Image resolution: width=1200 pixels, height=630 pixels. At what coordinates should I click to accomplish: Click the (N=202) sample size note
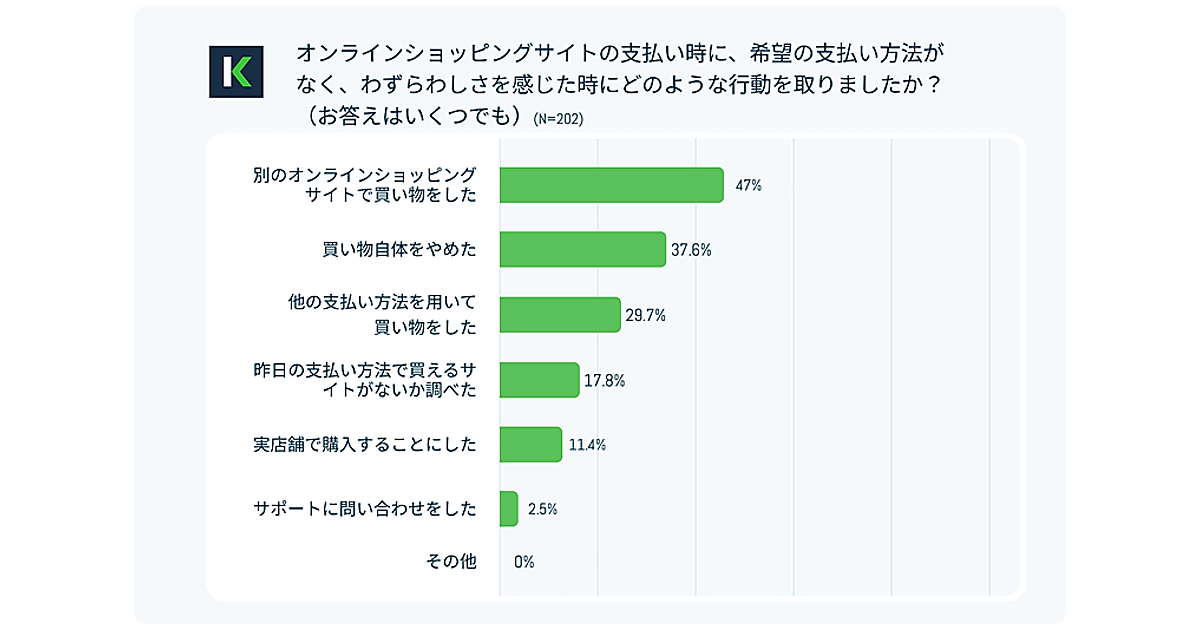(x=558, y=118)
